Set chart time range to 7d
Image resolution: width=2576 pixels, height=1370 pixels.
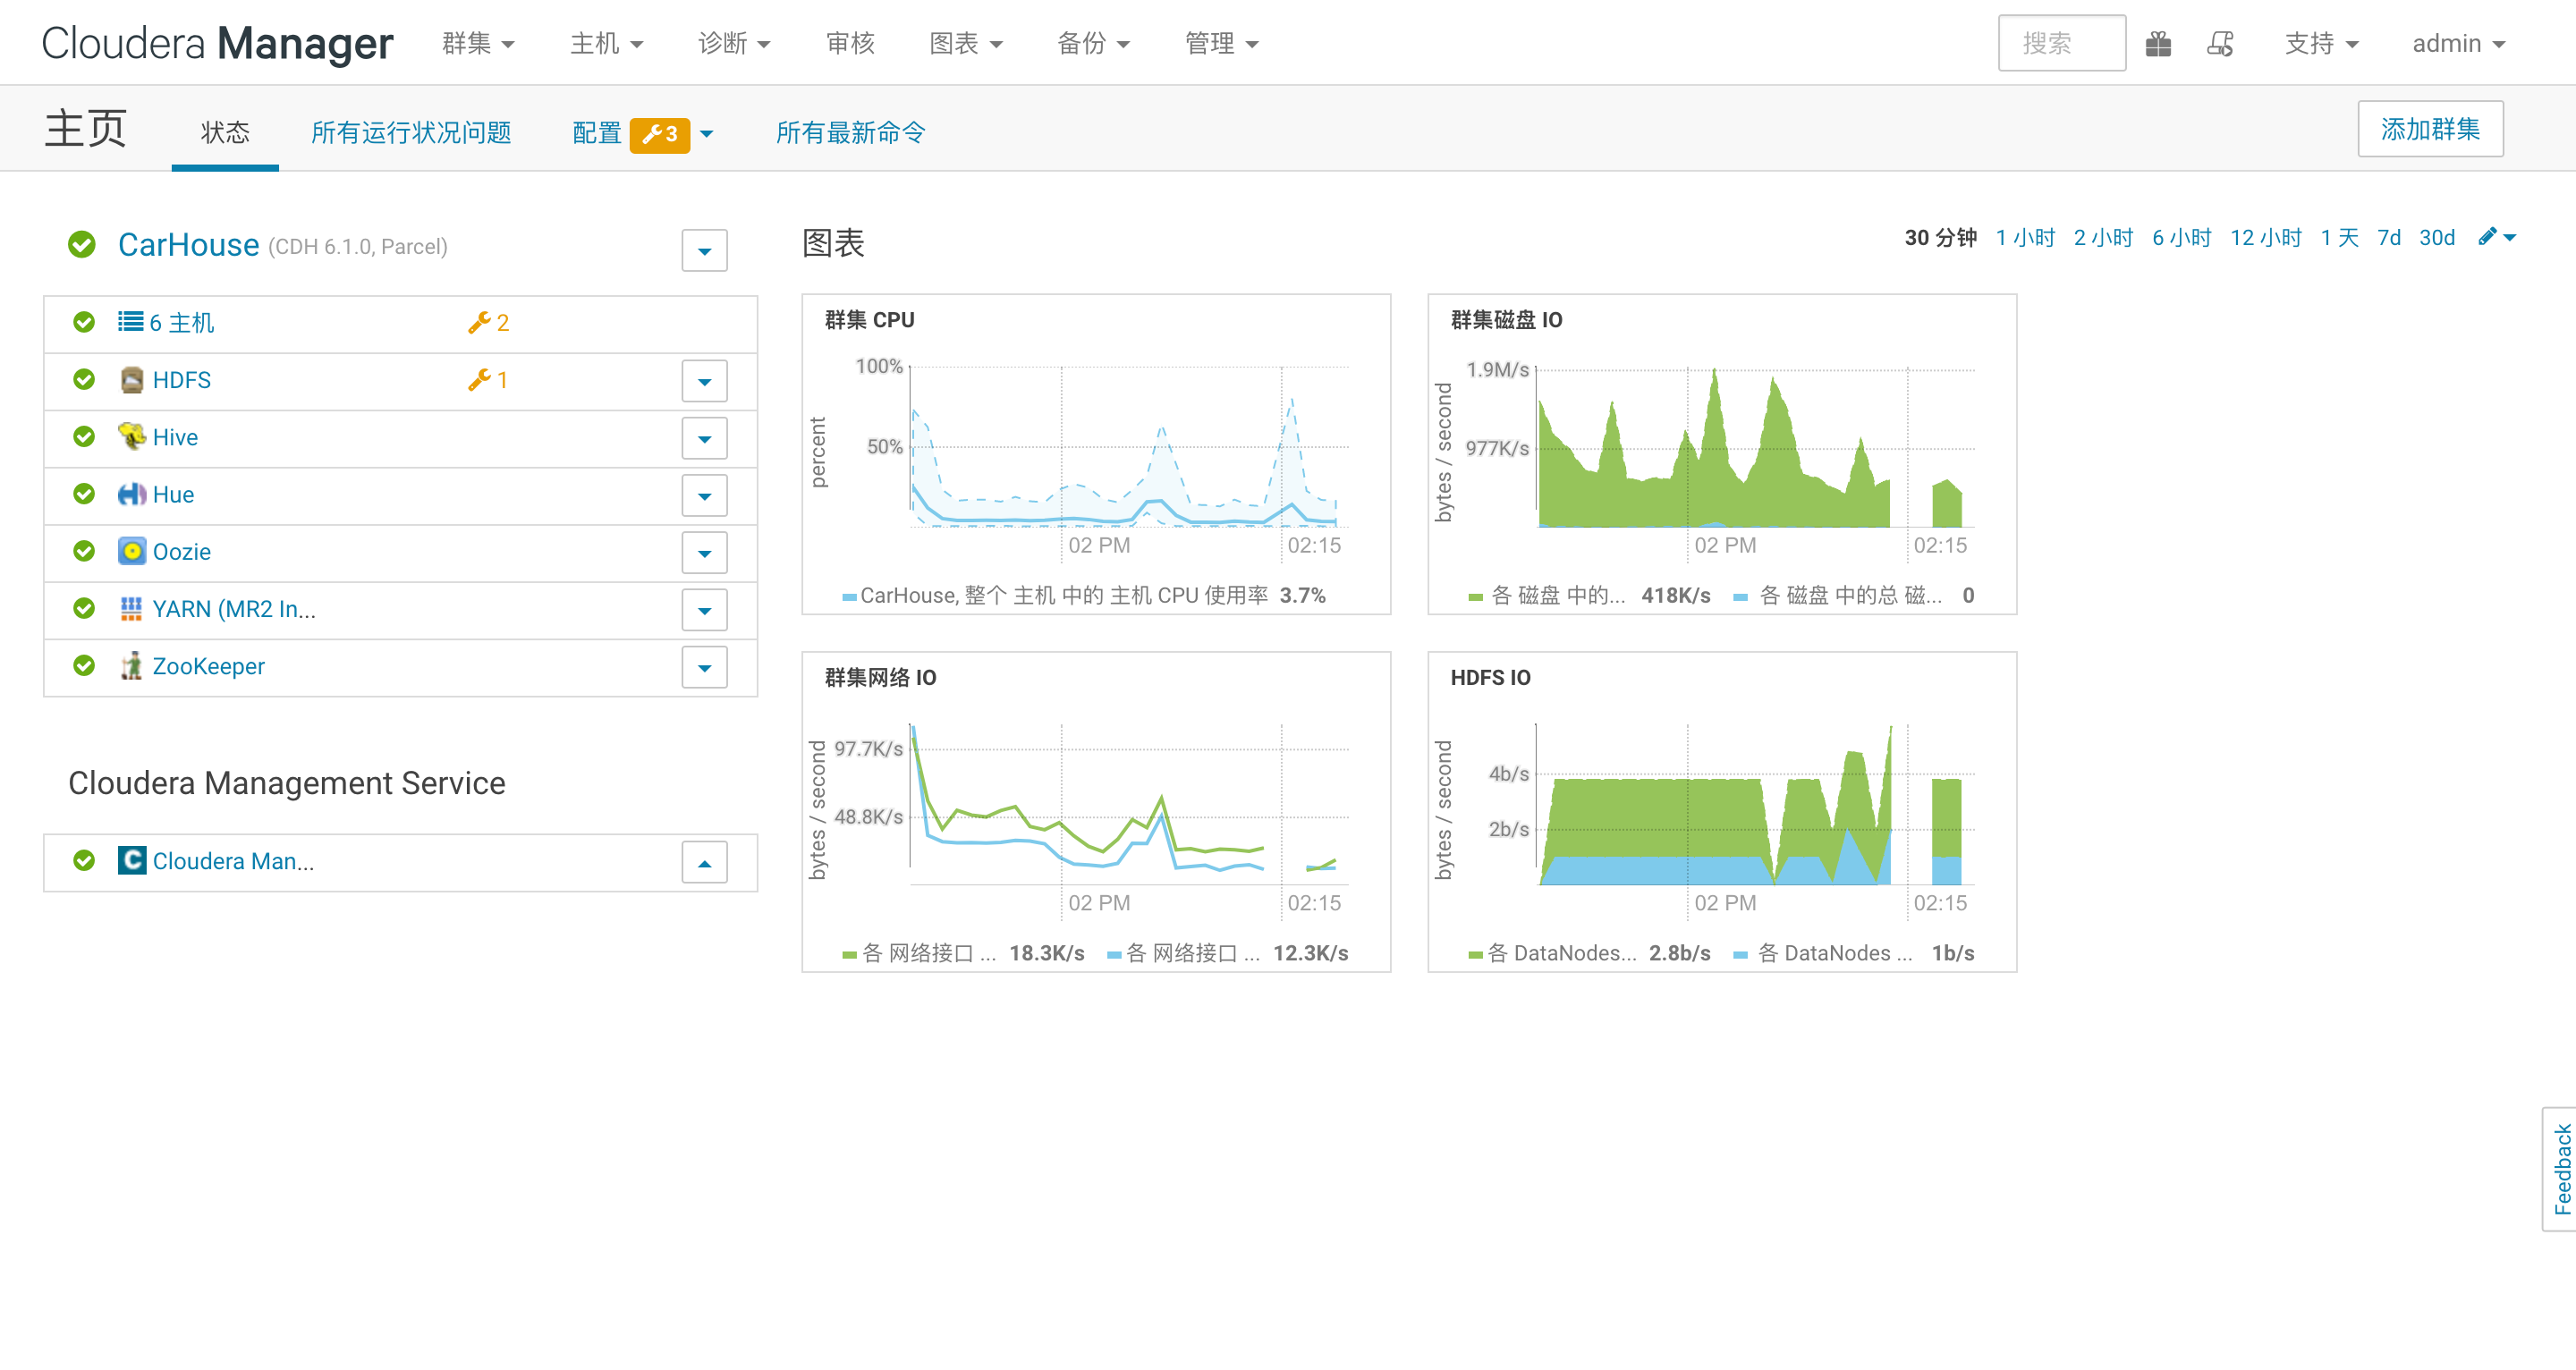(2389, 238)
